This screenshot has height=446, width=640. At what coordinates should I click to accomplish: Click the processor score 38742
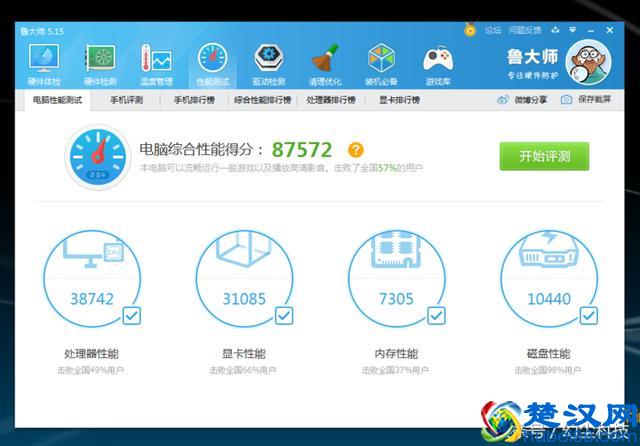(92, 299)
